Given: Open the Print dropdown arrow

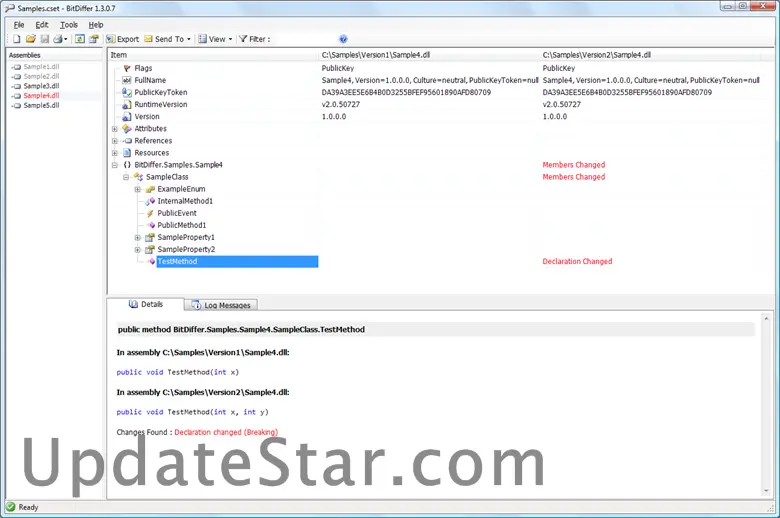Looking at the screenshot, I should click(x=66, y=39).
